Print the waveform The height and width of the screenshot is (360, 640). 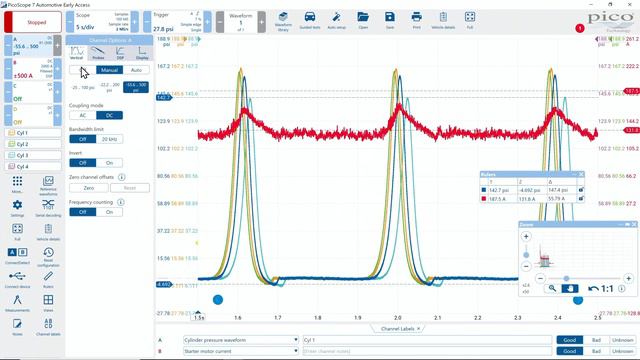[416, 21]
